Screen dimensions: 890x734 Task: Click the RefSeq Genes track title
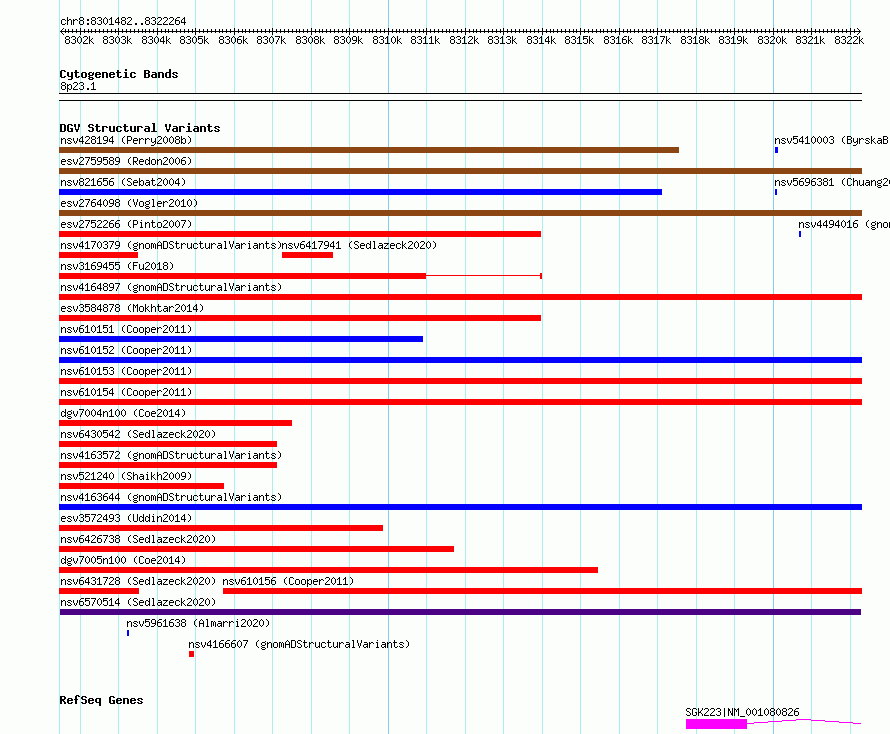tap(101, 700)
